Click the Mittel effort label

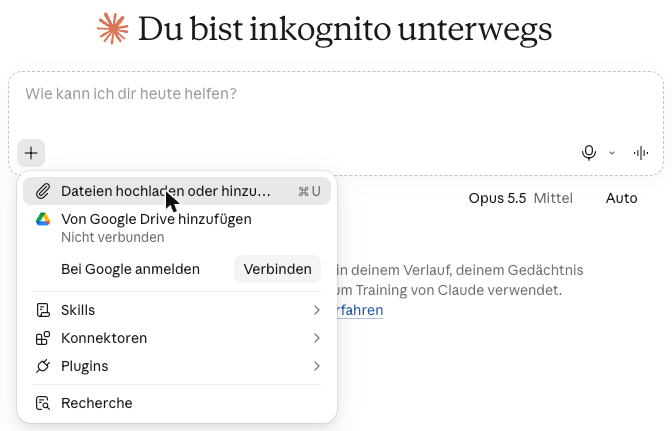553,198
